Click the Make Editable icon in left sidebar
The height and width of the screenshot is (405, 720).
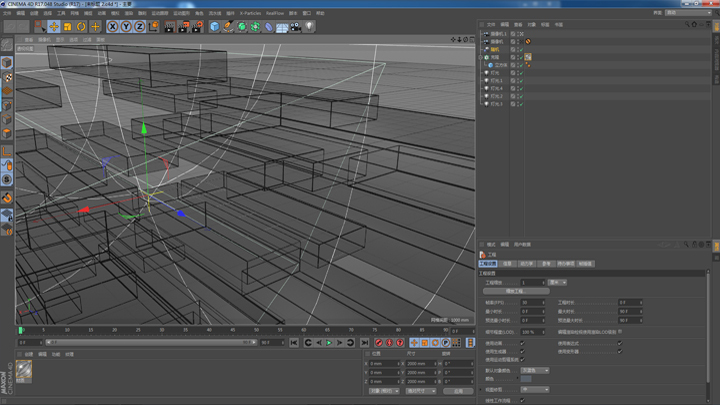(7, 45)
